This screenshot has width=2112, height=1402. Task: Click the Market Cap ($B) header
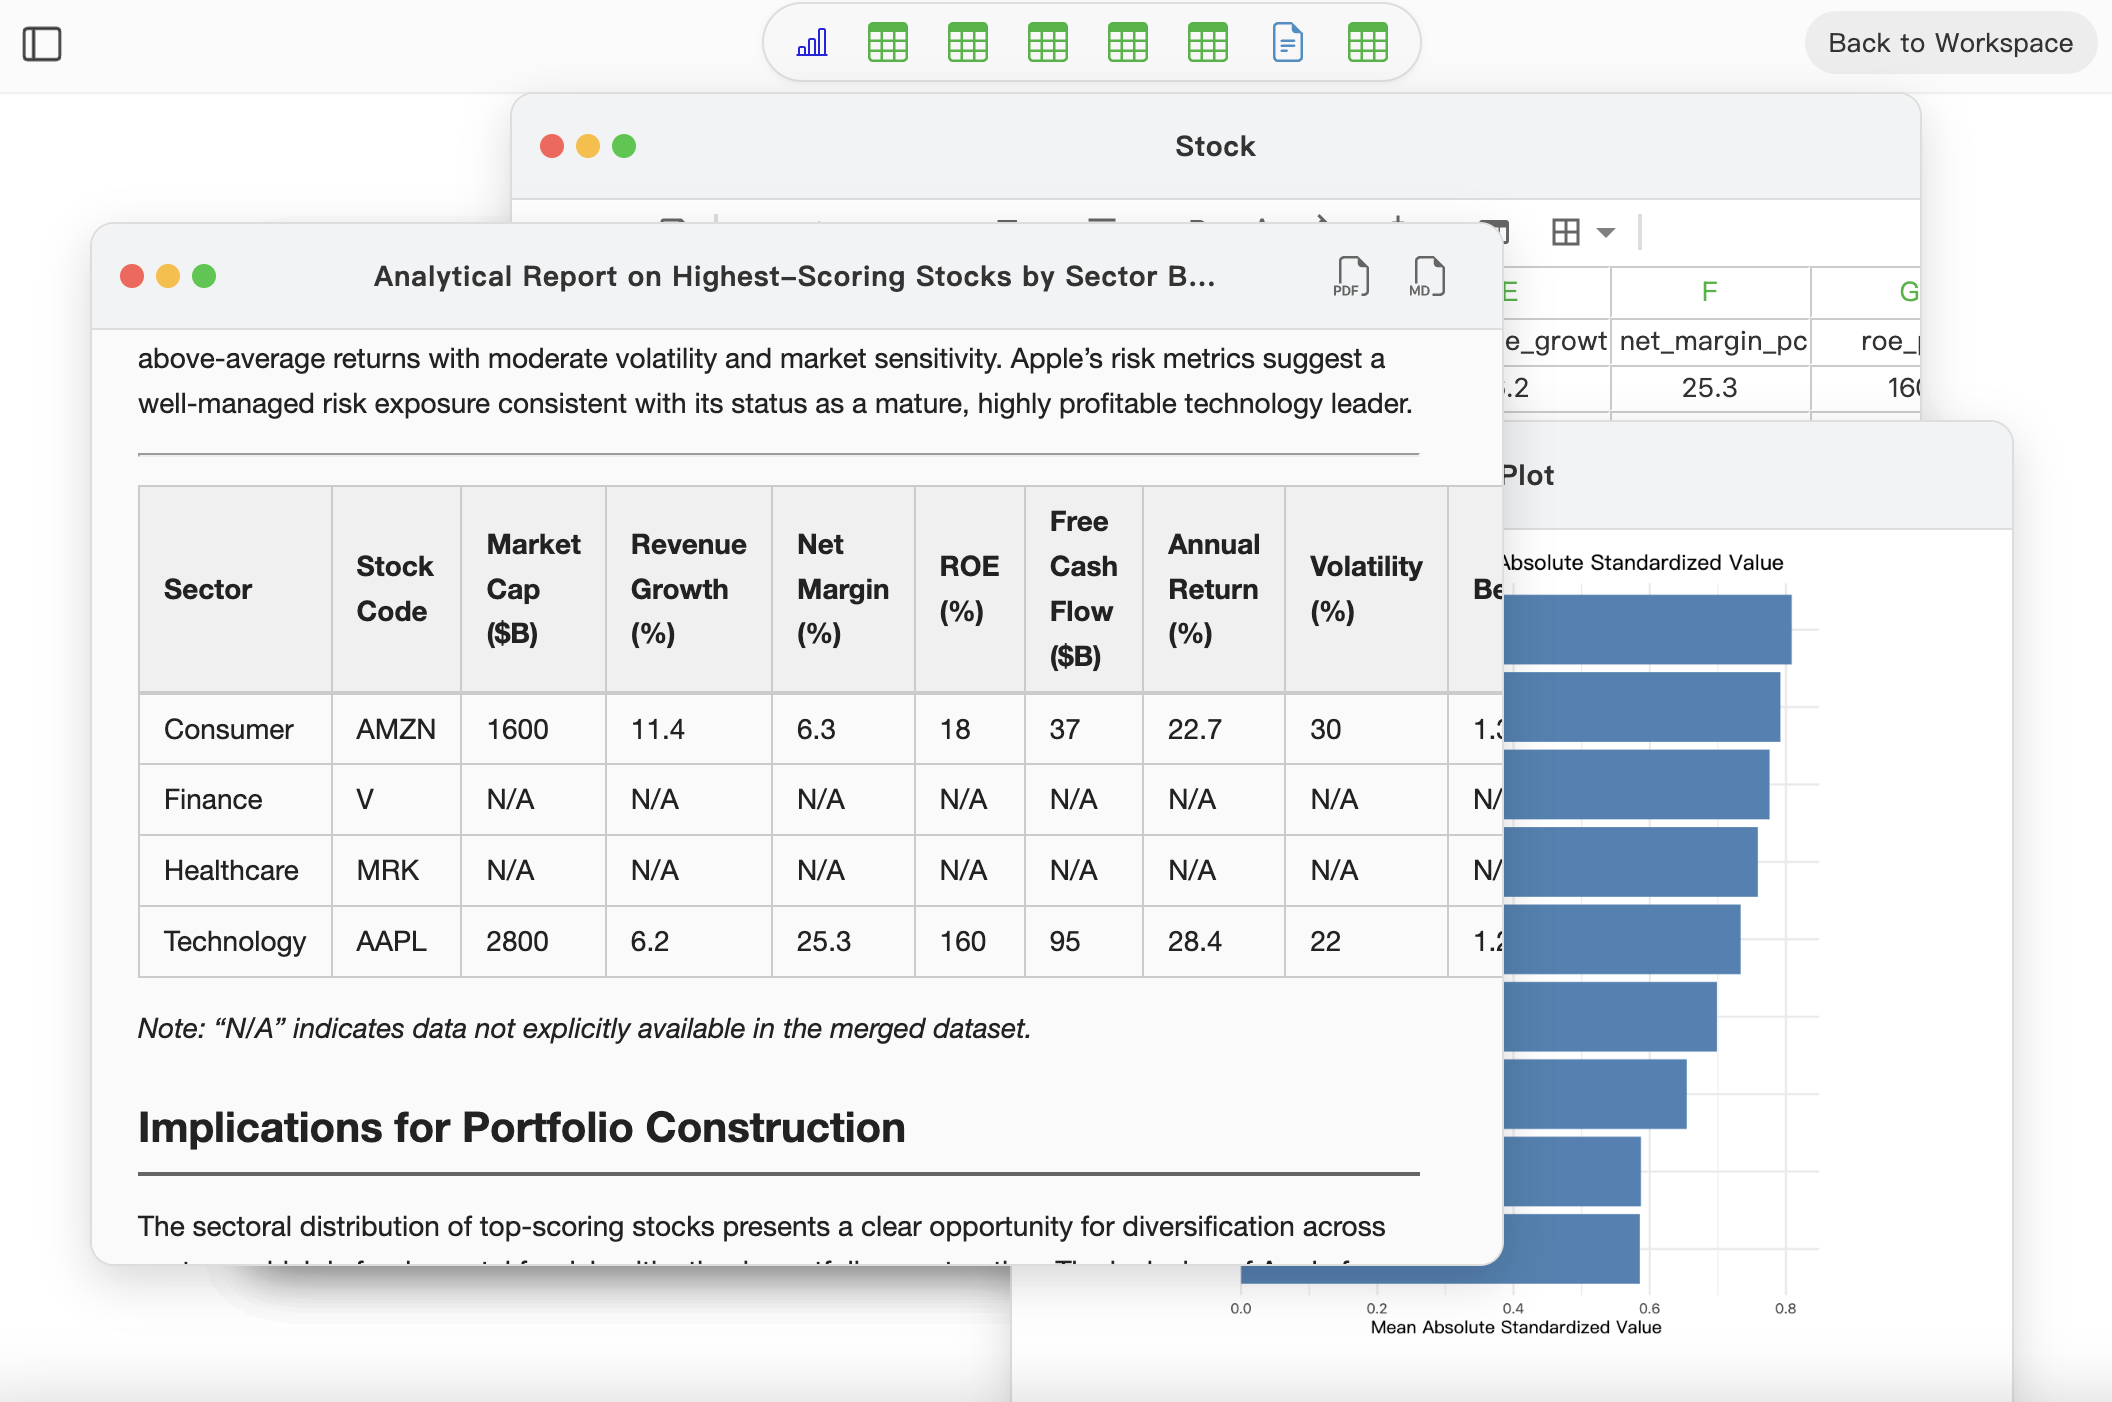coord(533,589)
